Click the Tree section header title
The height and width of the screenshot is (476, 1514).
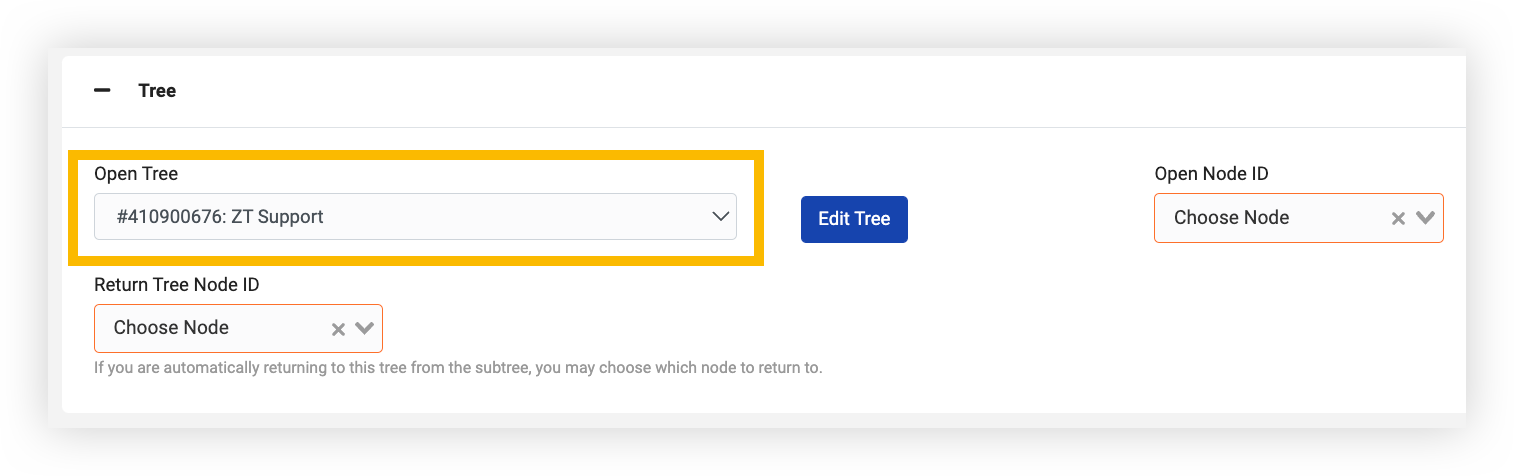[x=157, y=90]
